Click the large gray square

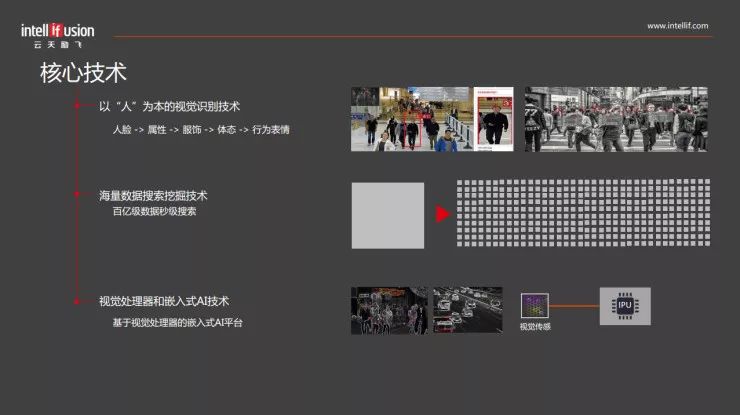(x=388, y=216)
